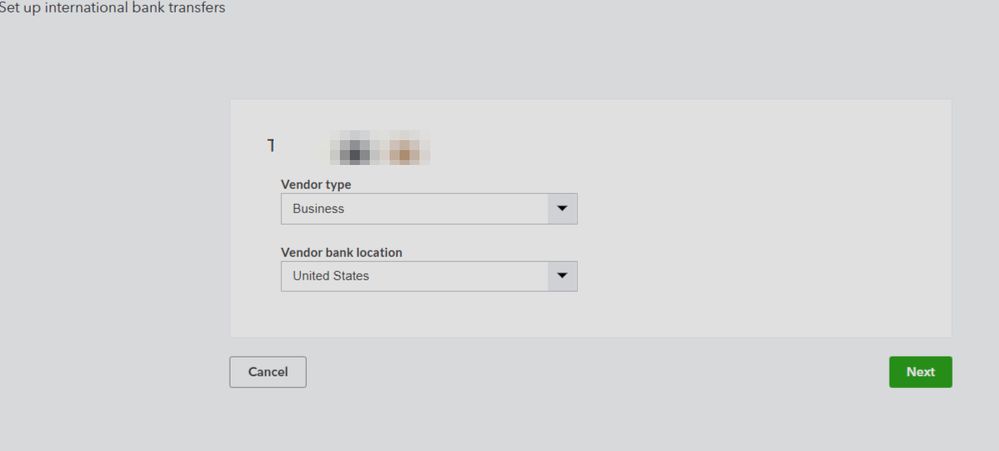The height and width of the screenshot is (451, 999).
Task: Click the Vendor type label
Action: (316, 185)
